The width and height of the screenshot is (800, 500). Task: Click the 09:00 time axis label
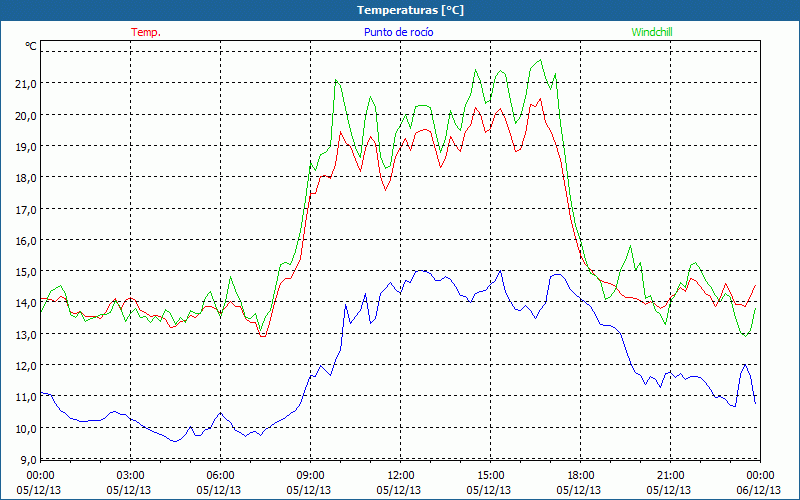pyautogui.click(x=310, y=476)
